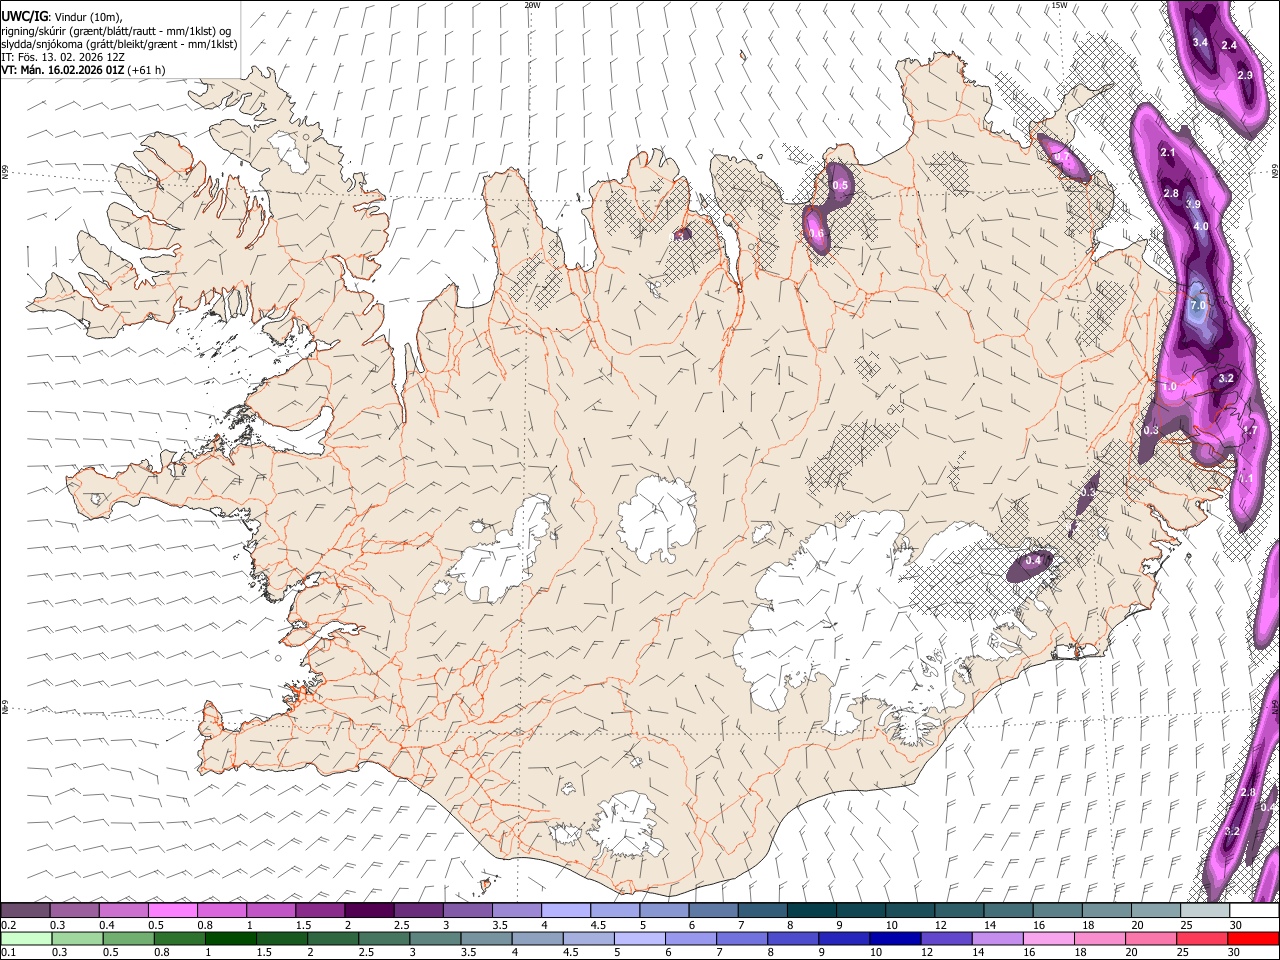
Task: Click the 2.9 precipitation value at the top right
Action: [x=1245, y=76]
